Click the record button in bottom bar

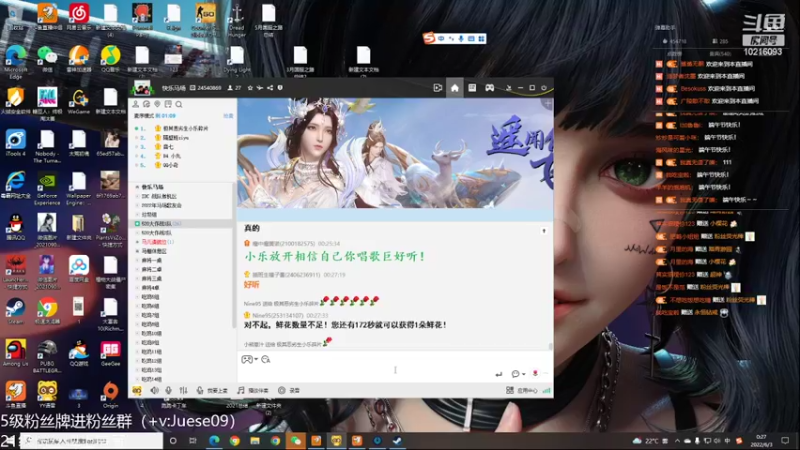[x=289, y=390]
